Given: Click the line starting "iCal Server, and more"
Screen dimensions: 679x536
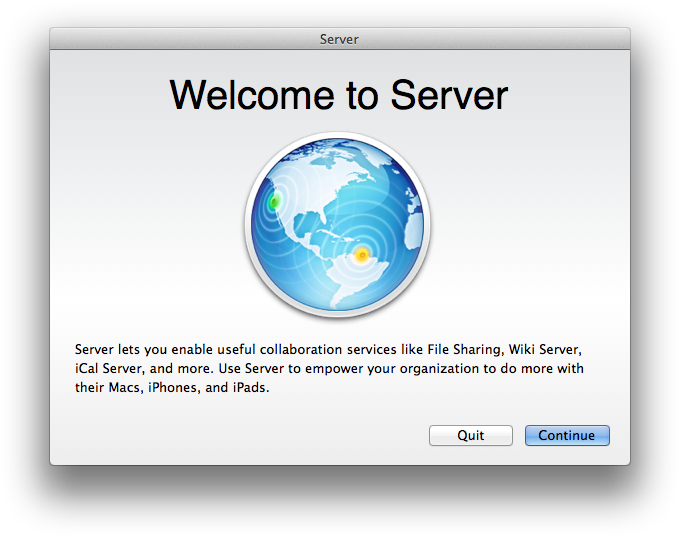Looking at the screenshot, I should [x=329, y=368].
